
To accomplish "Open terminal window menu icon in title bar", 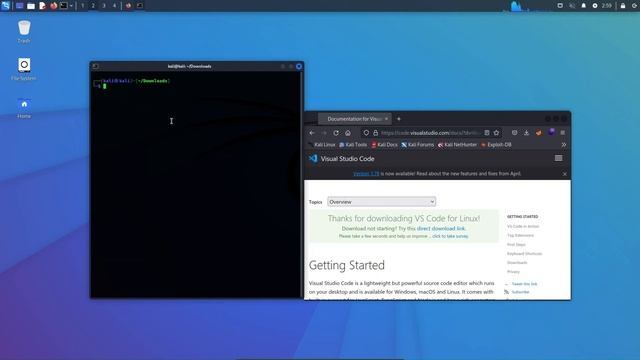I will 96,66.
